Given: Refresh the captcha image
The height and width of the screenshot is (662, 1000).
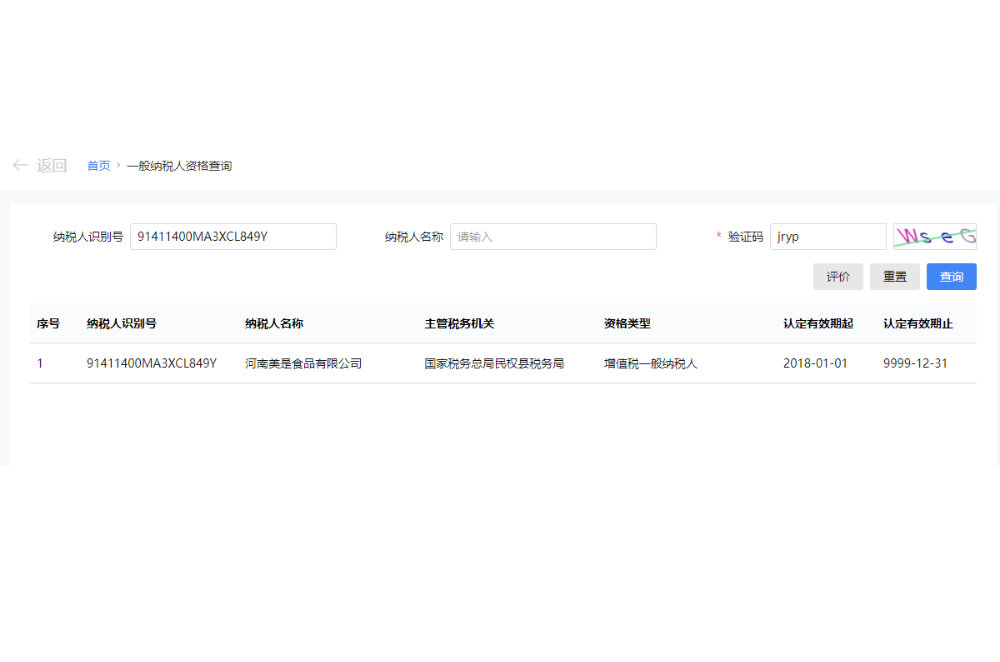Looking at the screenshot, I should pos(934,237).
